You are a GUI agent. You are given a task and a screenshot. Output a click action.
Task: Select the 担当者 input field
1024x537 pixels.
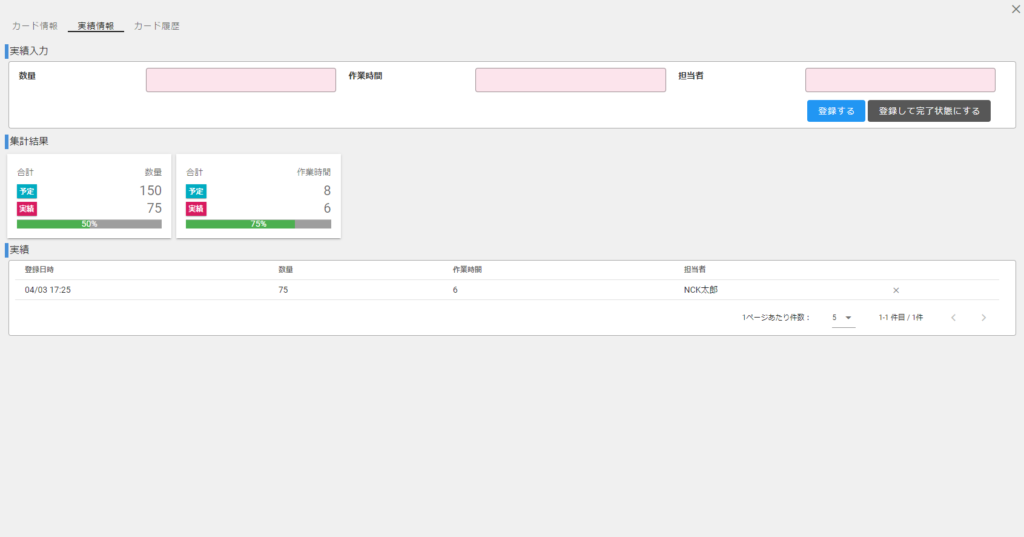(900, 80)
